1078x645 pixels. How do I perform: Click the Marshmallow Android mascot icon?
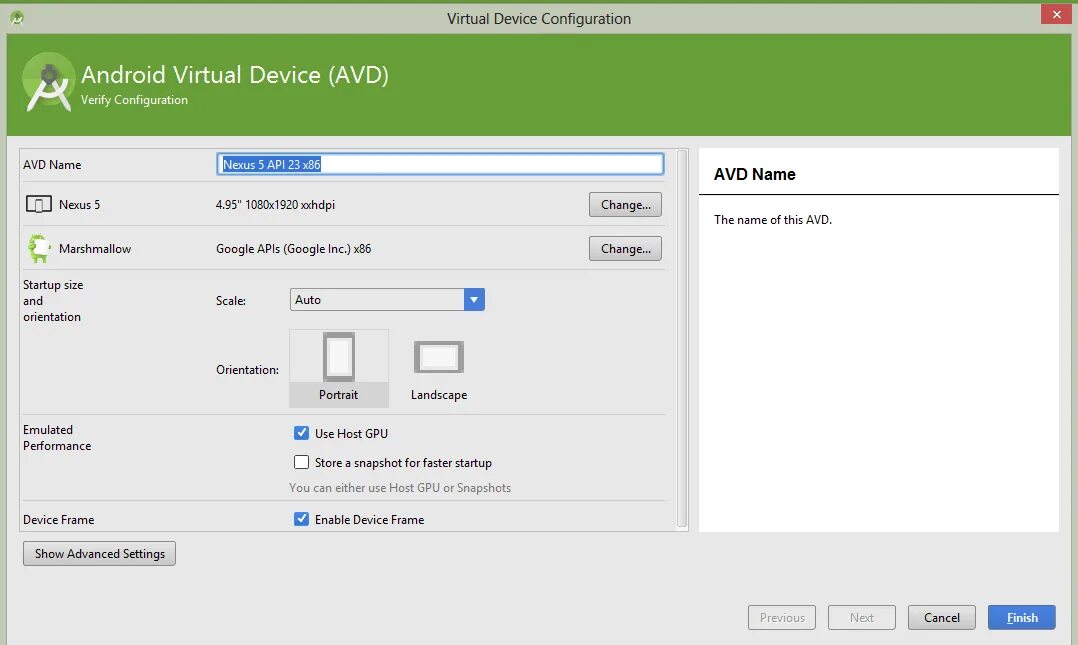point(39,248)
